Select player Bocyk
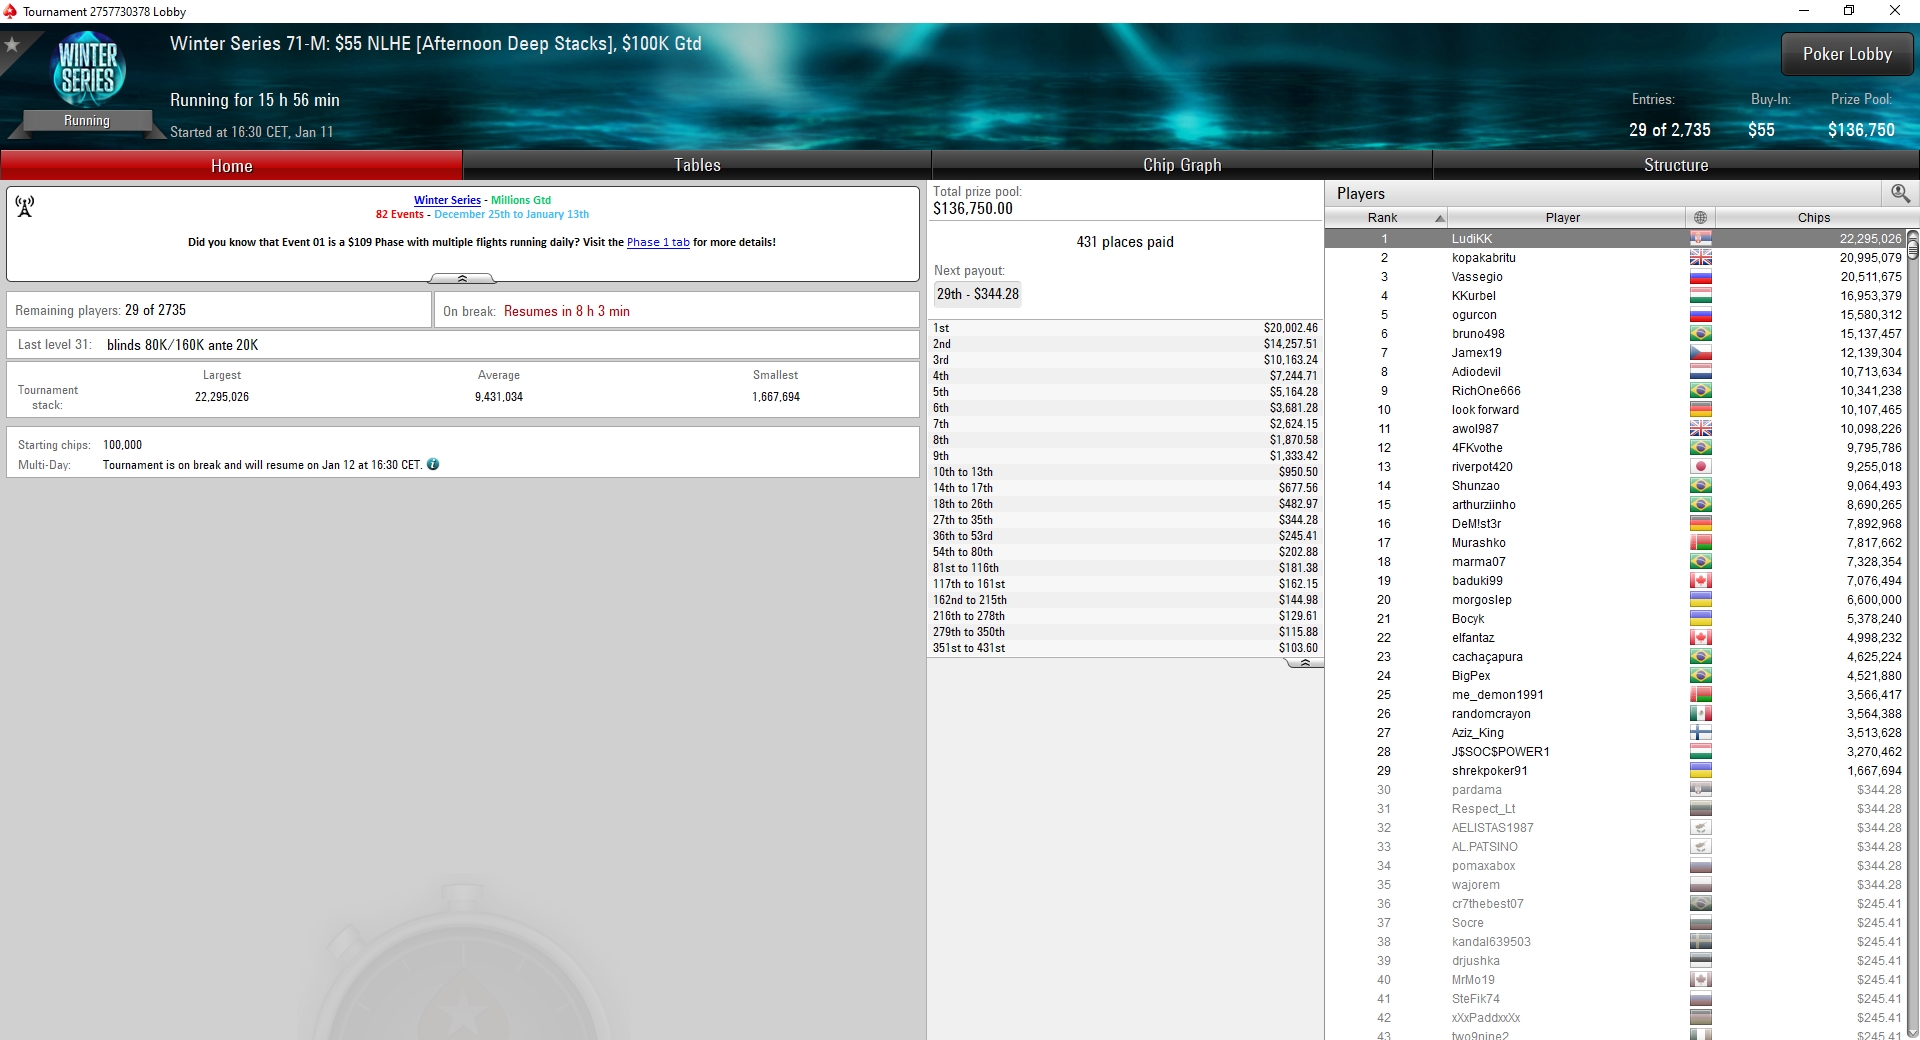The height and width of the screenshot is (1040, 1920). click(1615, 619)
